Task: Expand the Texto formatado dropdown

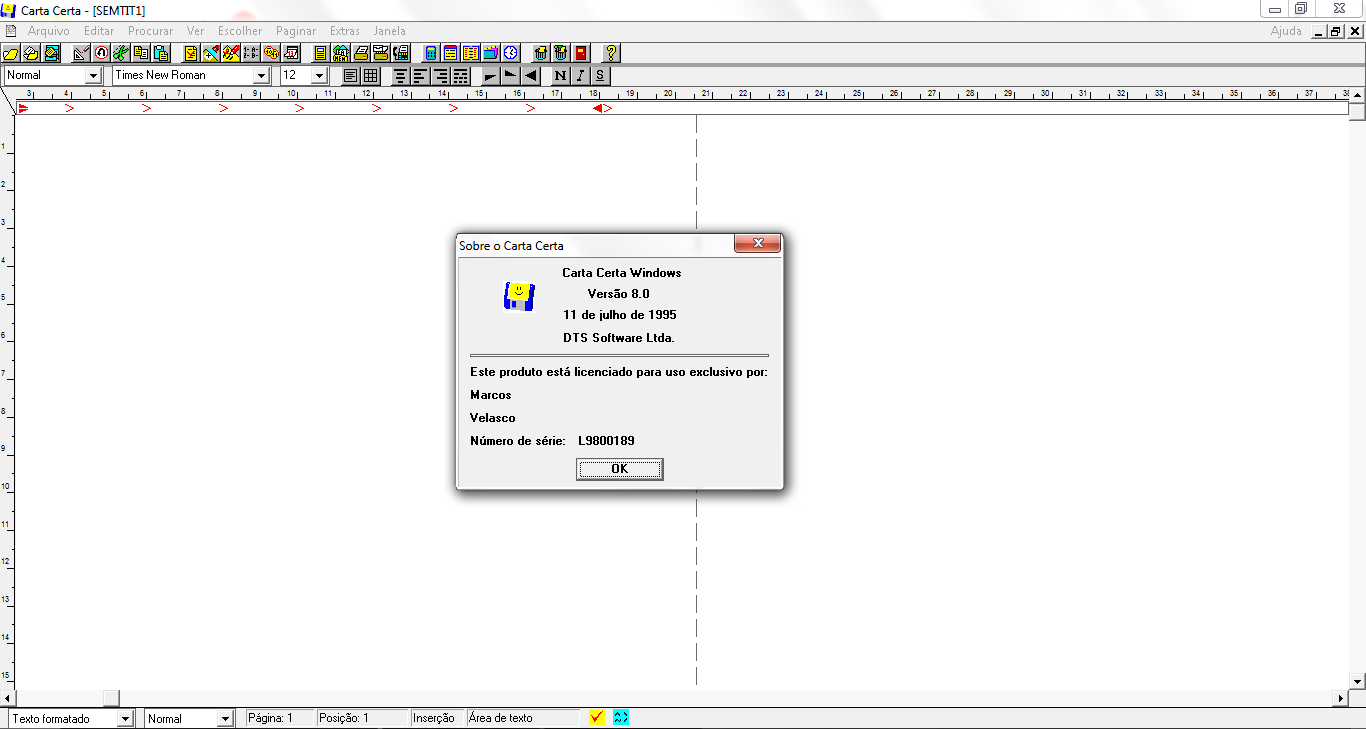Action: [125, 718]
